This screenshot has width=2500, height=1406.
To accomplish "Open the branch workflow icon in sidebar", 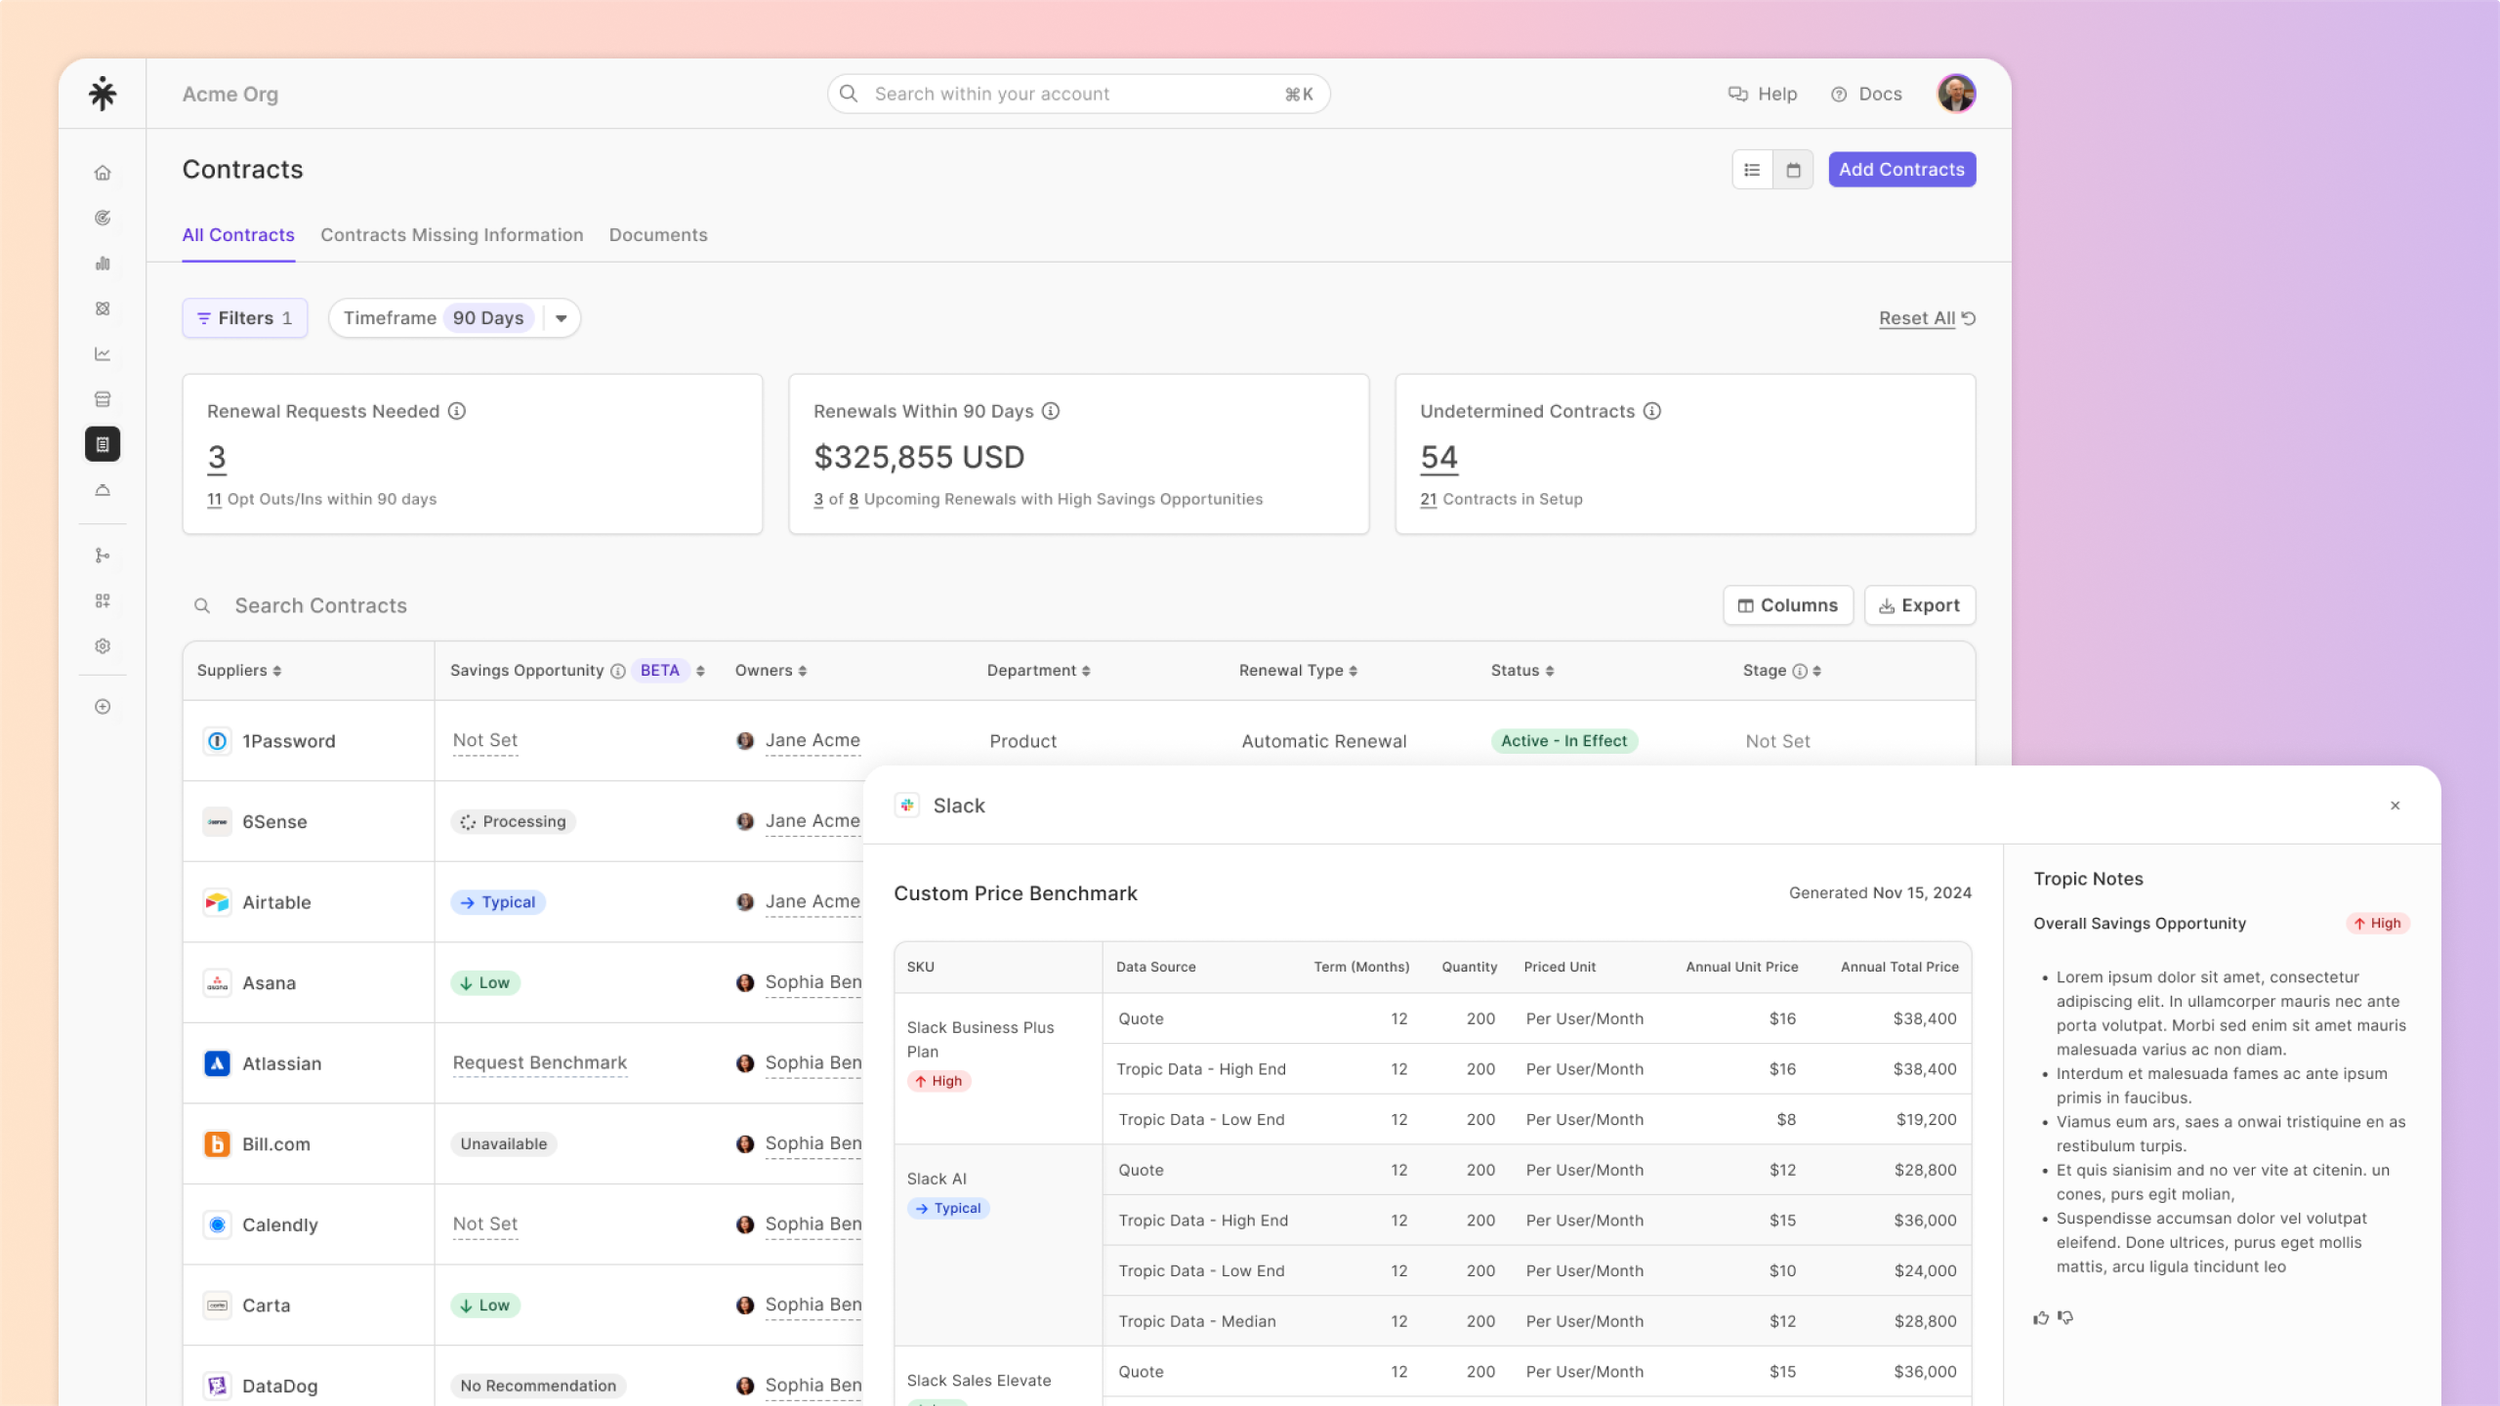I will pos(102,555).
